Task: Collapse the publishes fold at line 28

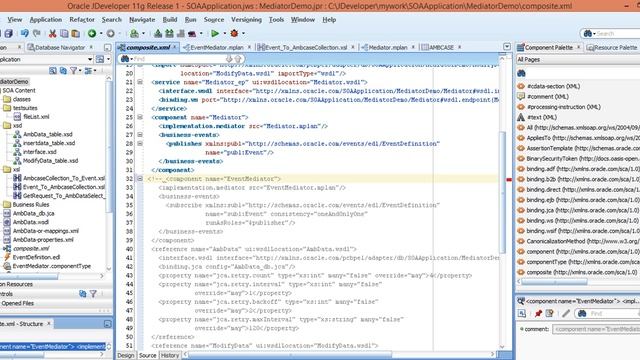Action: (x=140, y=143)
